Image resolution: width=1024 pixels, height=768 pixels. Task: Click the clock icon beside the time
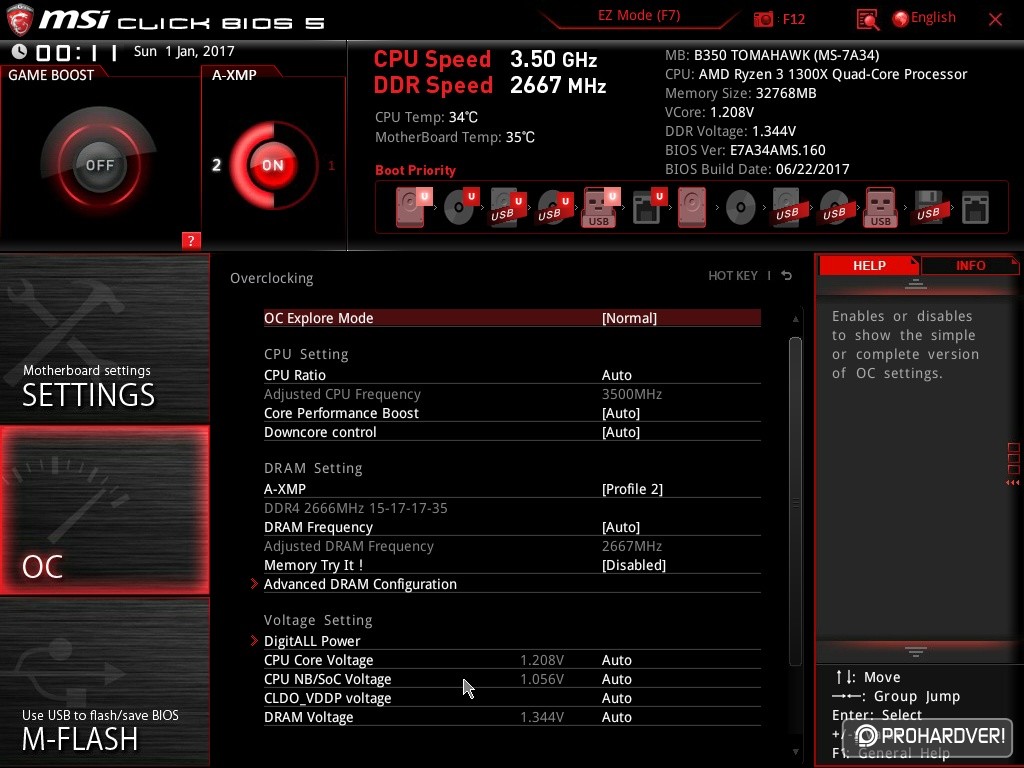click(20, 51)
